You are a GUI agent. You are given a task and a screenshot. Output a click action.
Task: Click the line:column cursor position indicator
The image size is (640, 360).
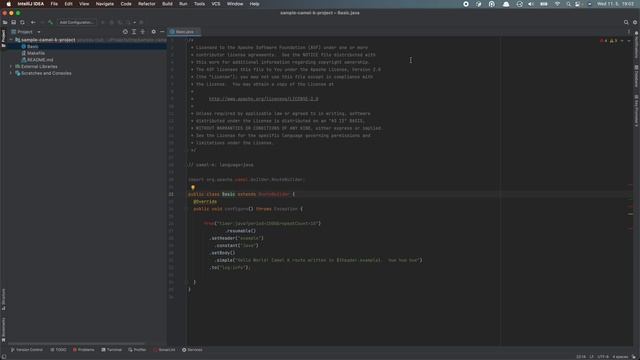pos(581,357)
